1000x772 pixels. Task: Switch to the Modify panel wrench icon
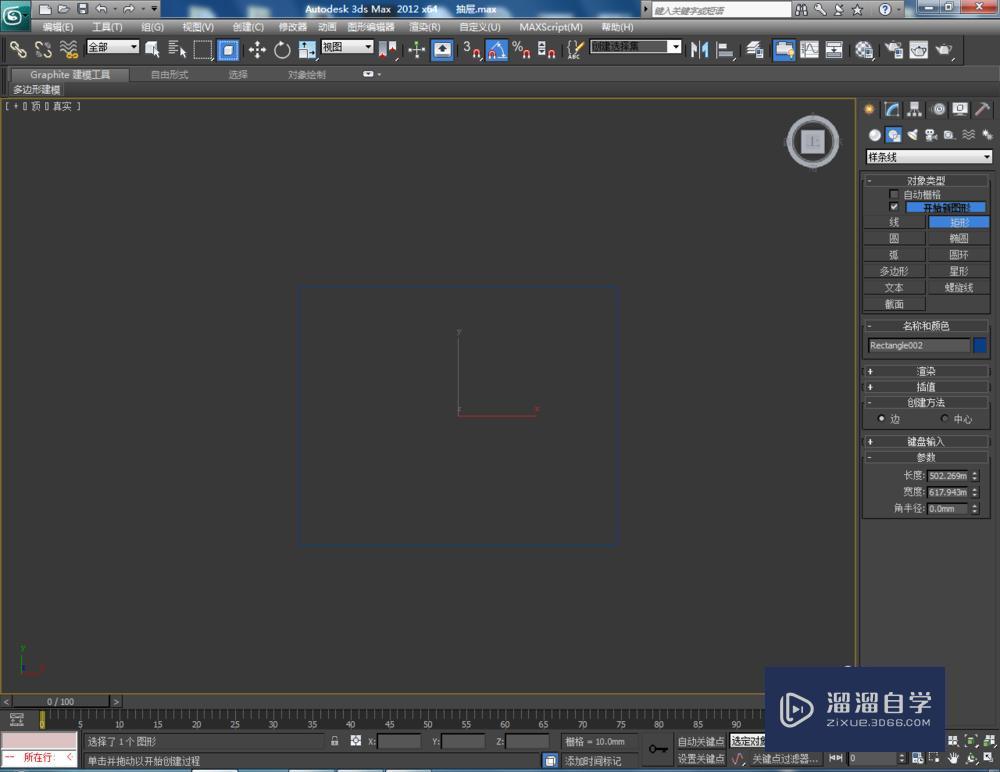(891, 108)
